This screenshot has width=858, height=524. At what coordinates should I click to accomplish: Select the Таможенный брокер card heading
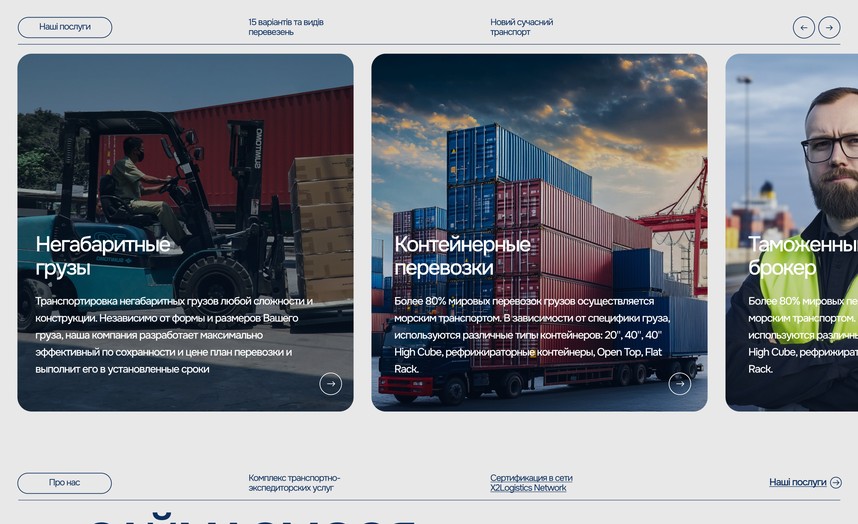[x=803, y=256]
